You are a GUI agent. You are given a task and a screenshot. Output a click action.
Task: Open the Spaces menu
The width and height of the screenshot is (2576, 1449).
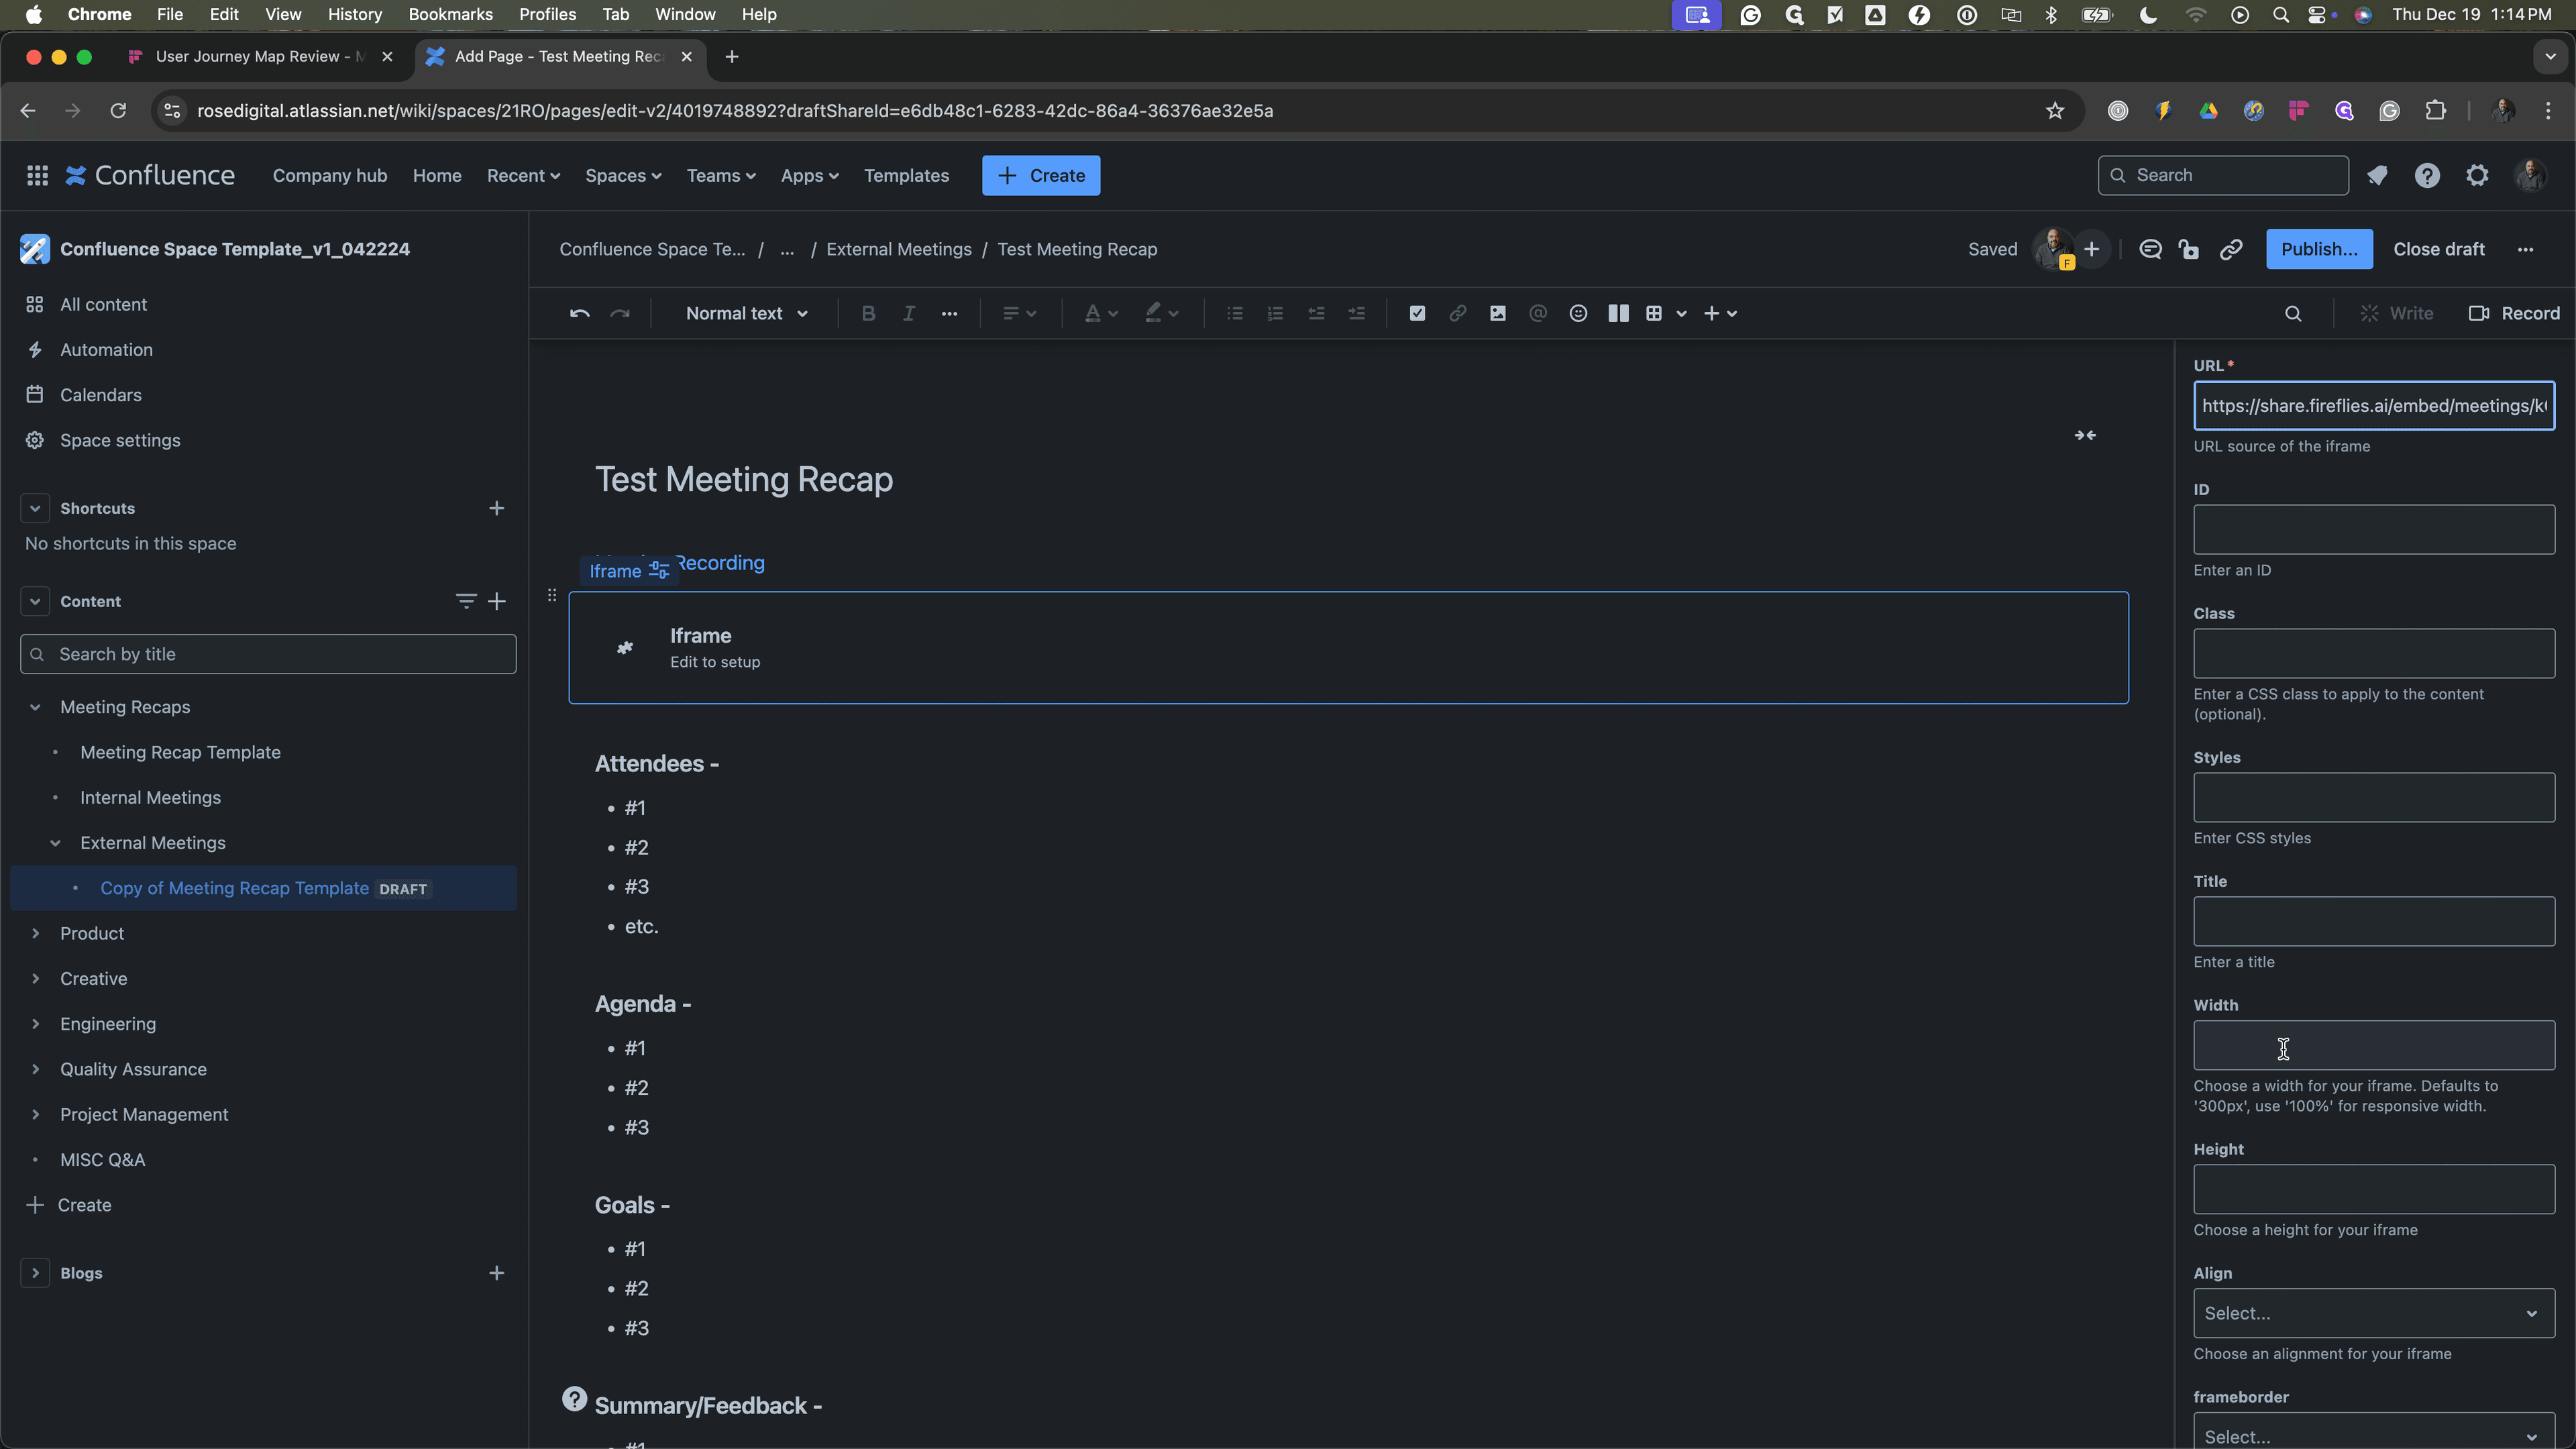pyautogui.click(x=623, y=176)
